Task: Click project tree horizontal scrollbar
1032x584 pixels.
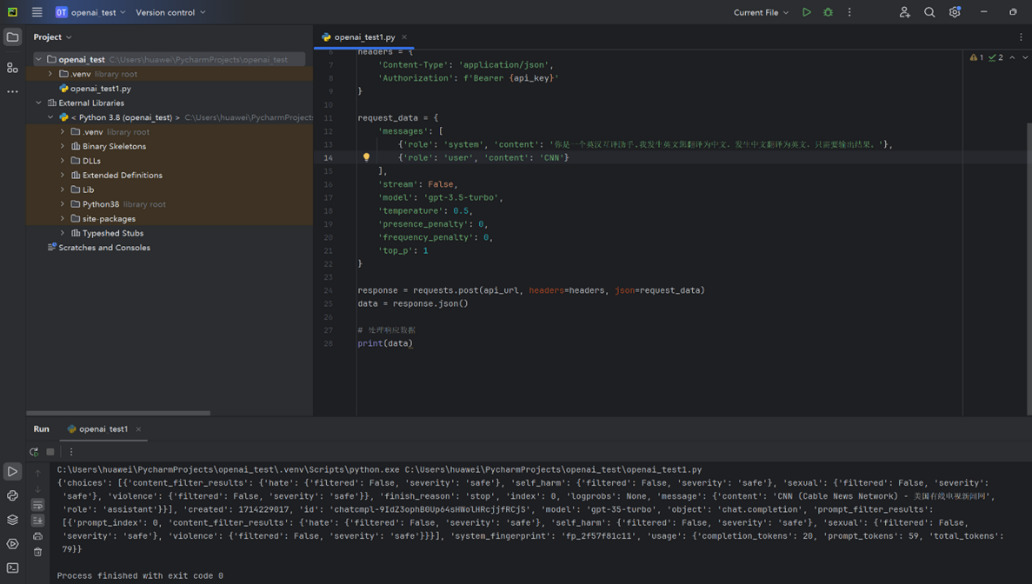Action: tap(118, 413)
